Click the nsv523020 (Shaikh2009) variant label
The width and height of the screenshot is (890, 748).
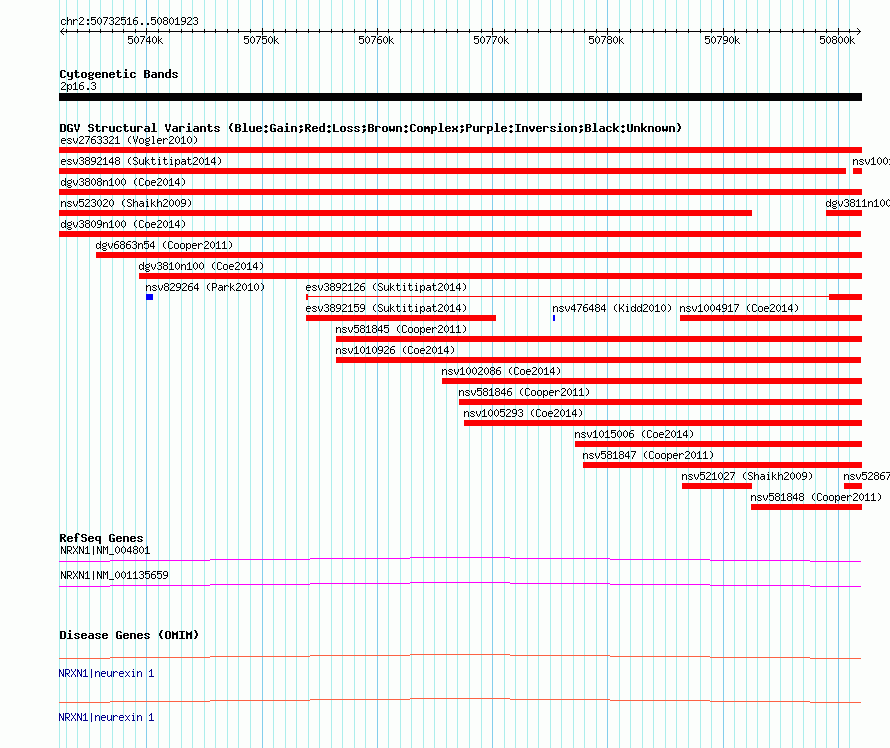click(126, 203)
